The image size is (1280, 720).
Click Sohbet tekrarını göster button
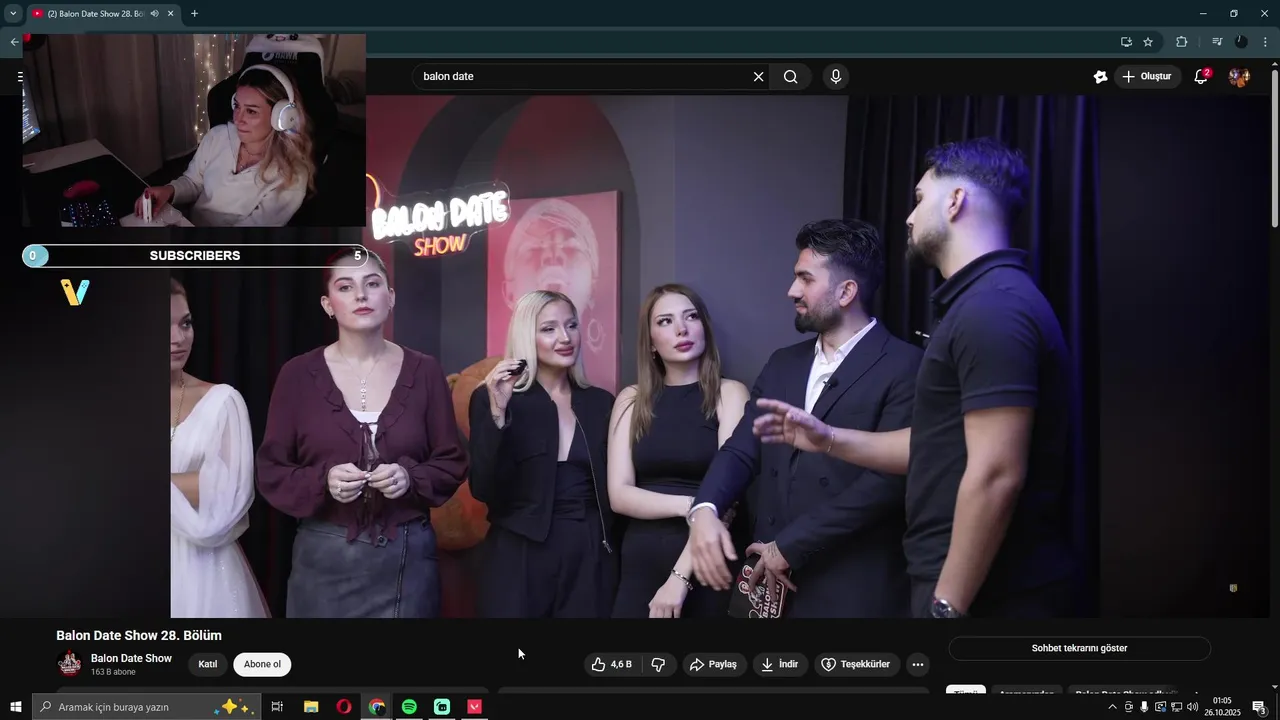click(1079, 648)
